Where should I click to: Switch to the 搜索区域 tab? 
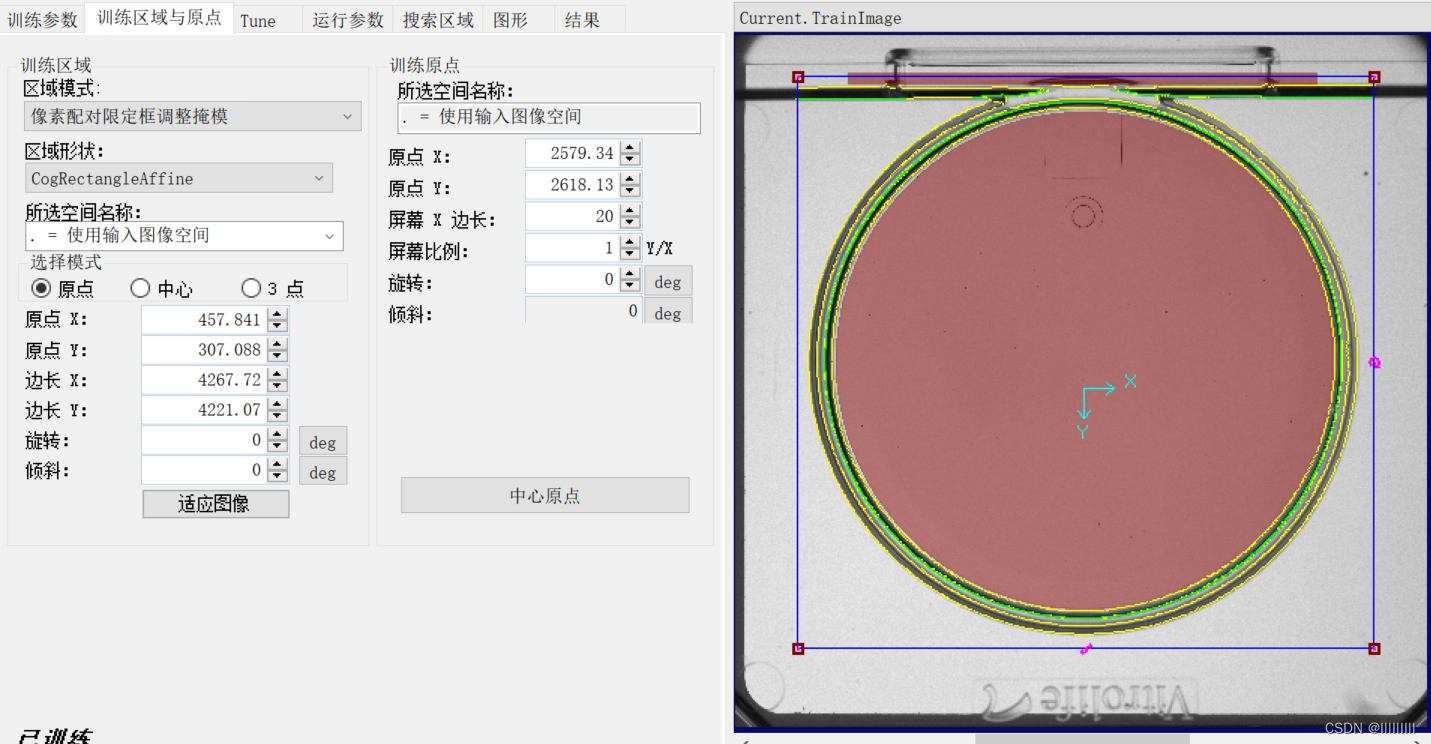pos(438,18)
